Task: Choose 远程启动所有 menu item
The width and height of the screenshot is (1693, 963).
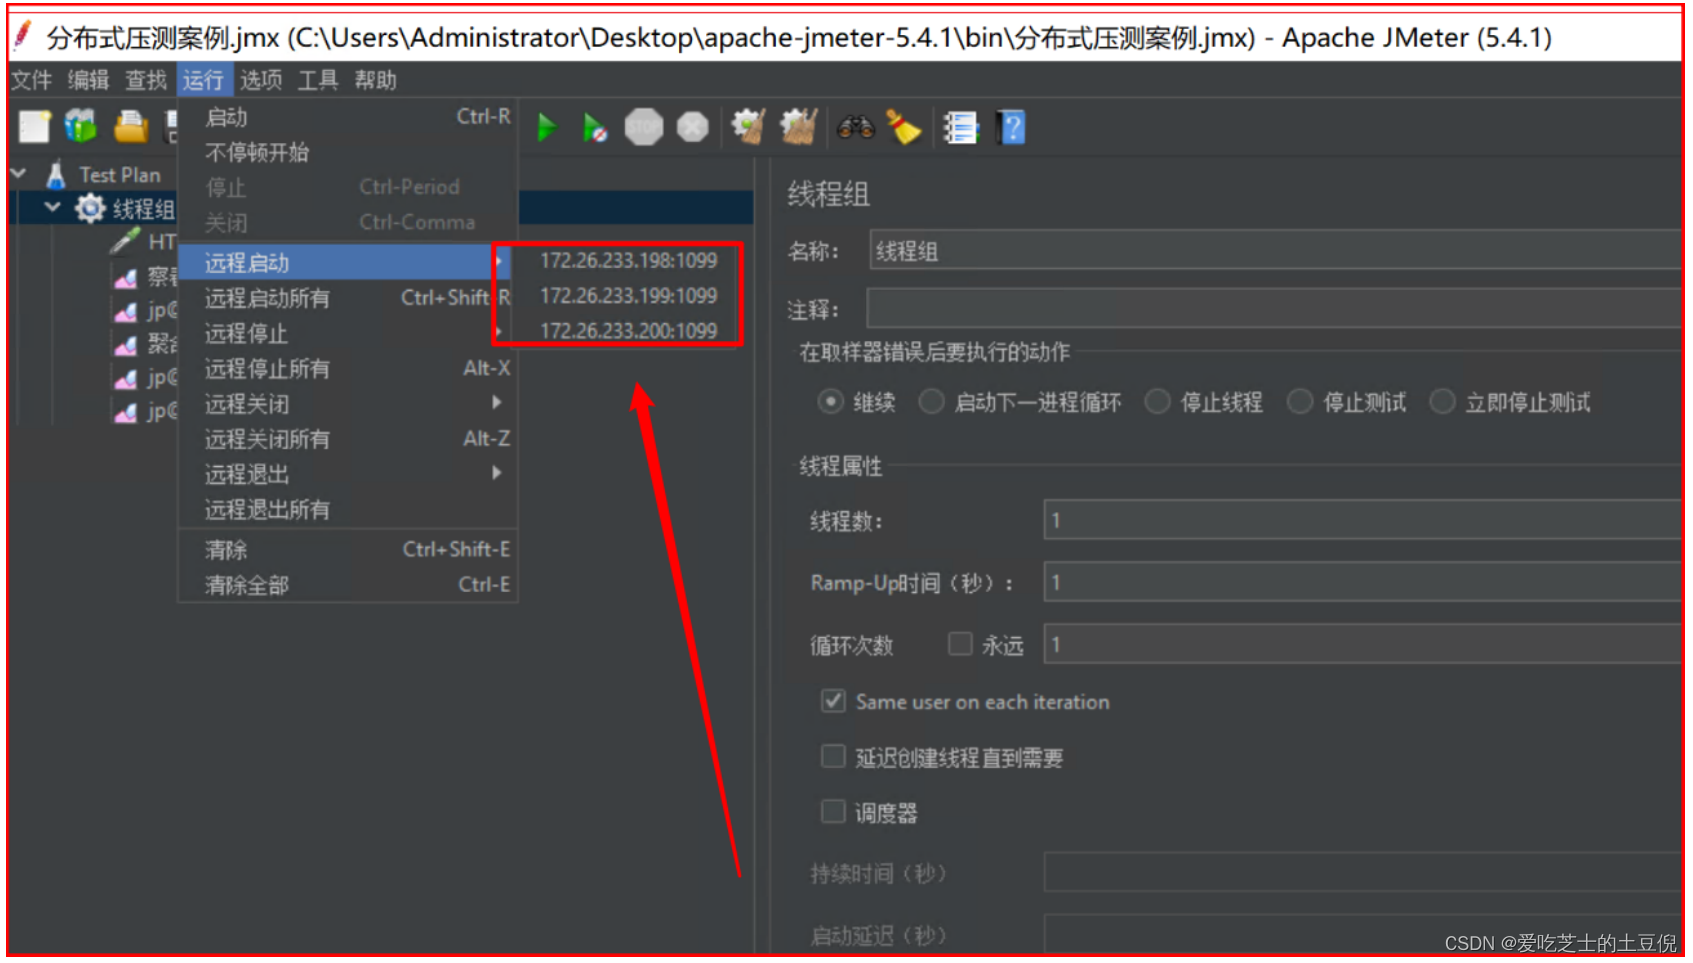Action: click(348, 298)
